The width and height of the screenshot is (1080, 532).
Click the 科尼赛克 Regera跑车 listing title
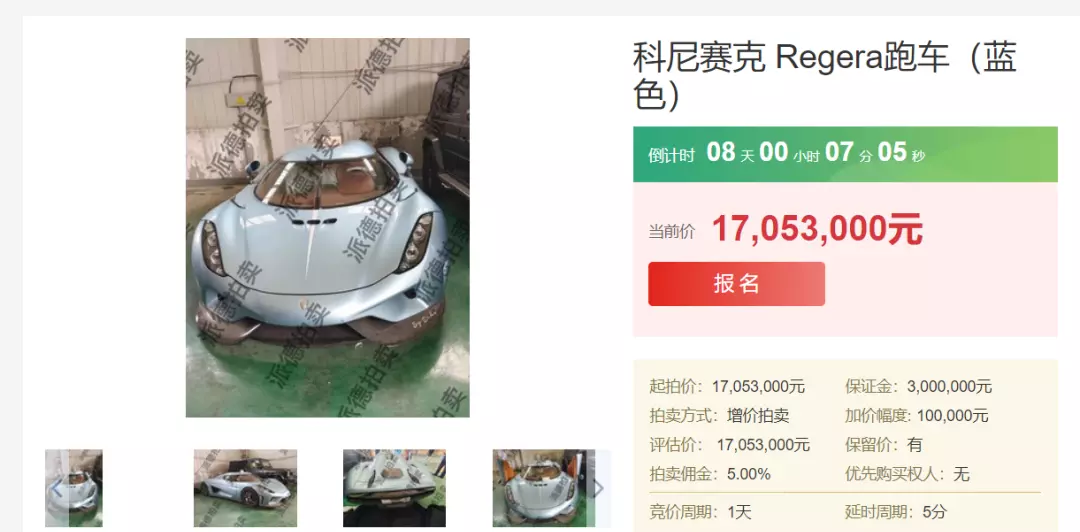tap(824, 76)
